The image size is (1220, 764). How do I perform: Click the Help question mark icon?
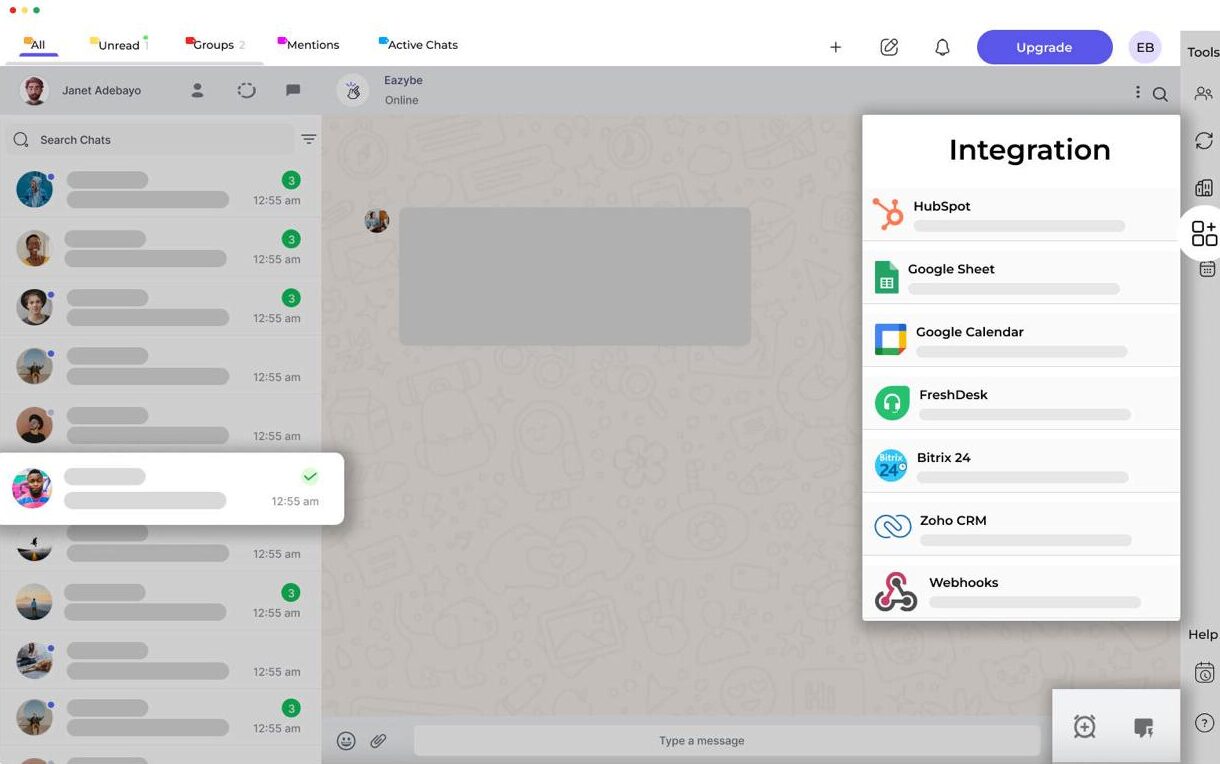tap(1203, 722)
